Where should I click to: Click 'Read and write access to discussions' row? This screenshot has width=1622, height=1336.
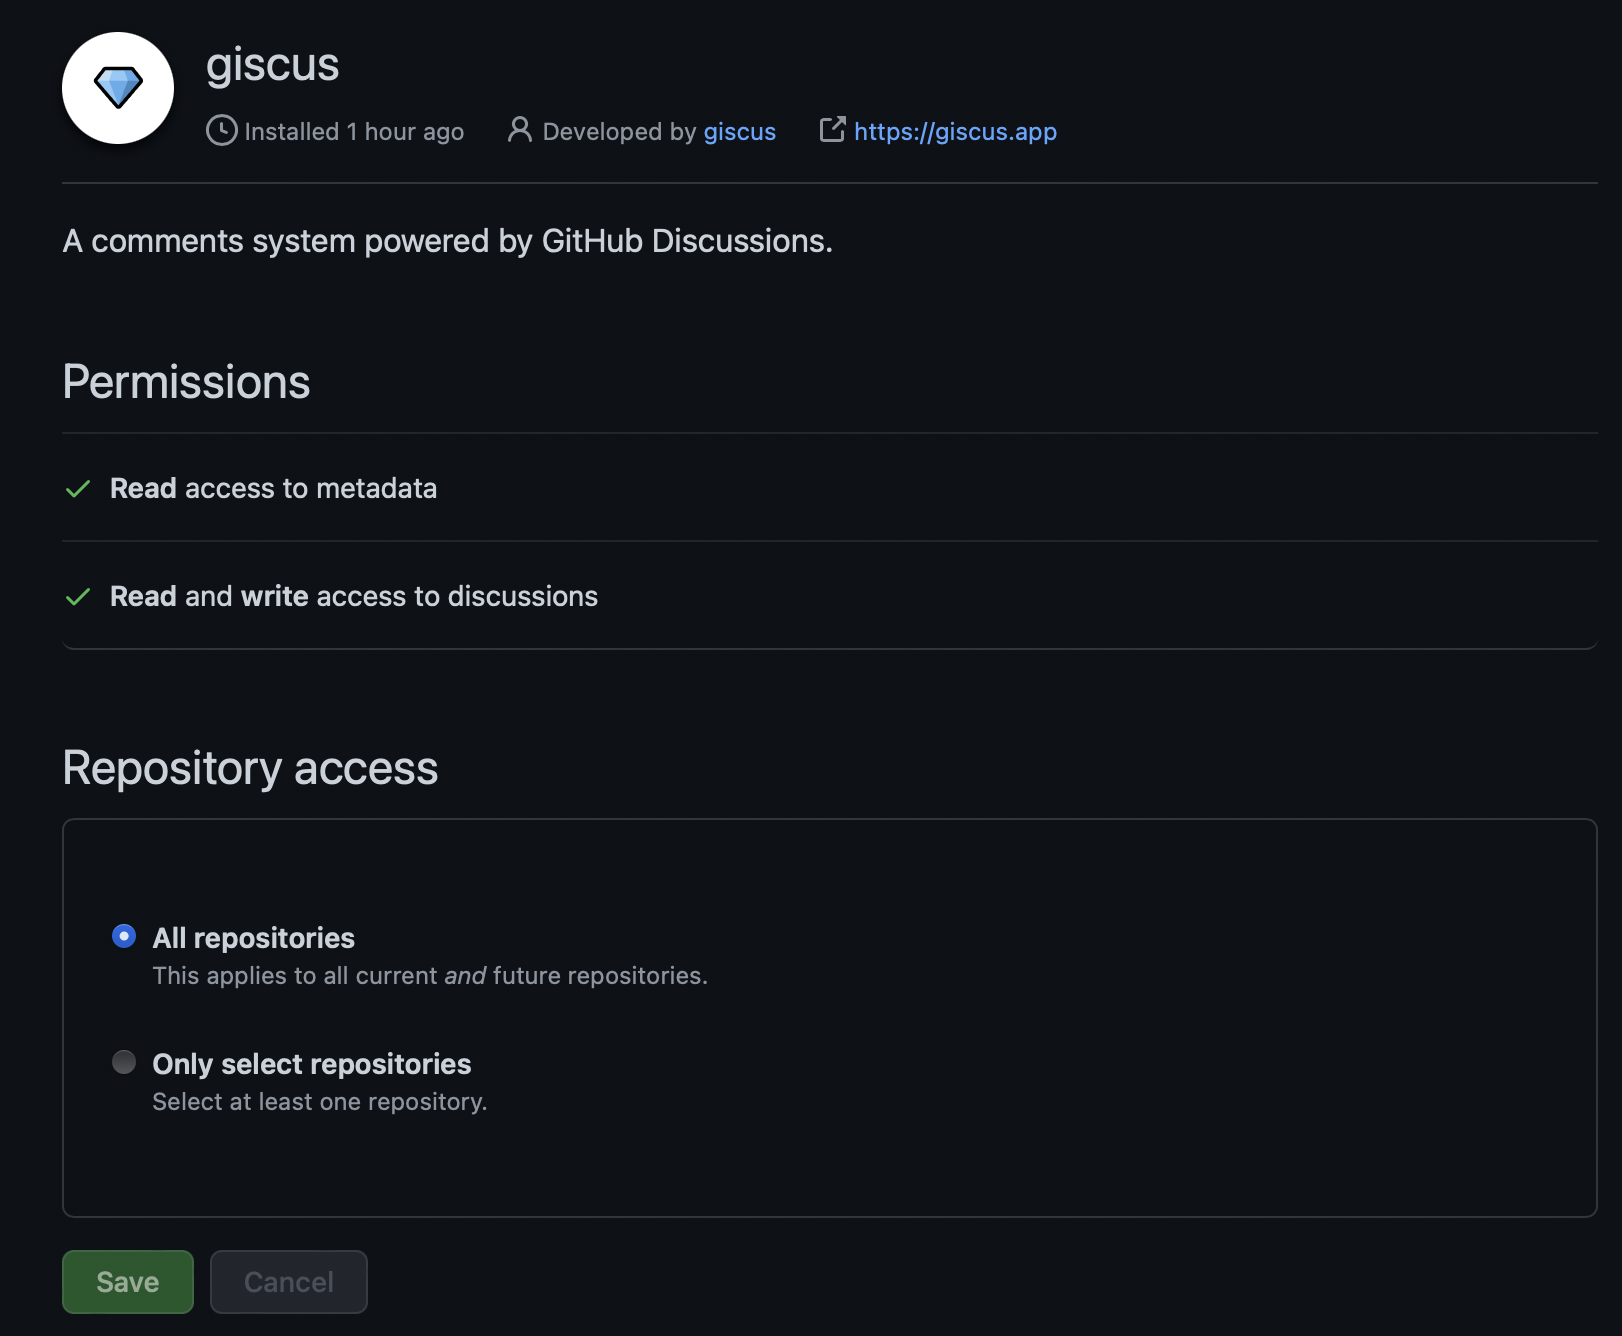(829, 596)
